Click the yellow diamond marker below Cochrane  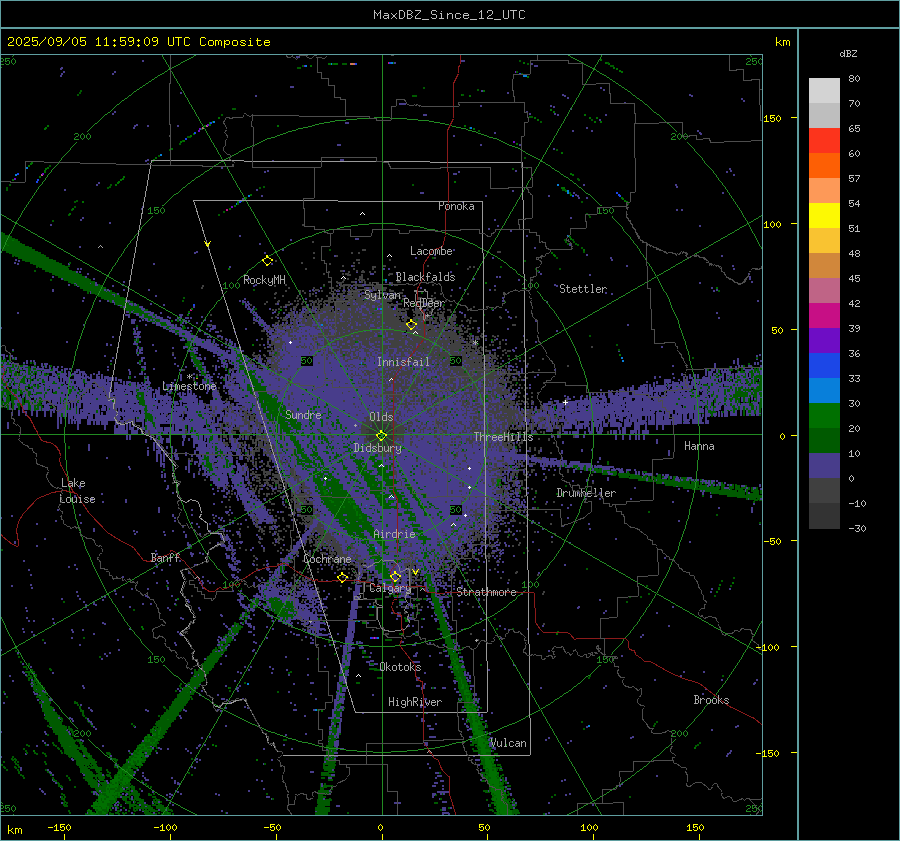(342, 578)
